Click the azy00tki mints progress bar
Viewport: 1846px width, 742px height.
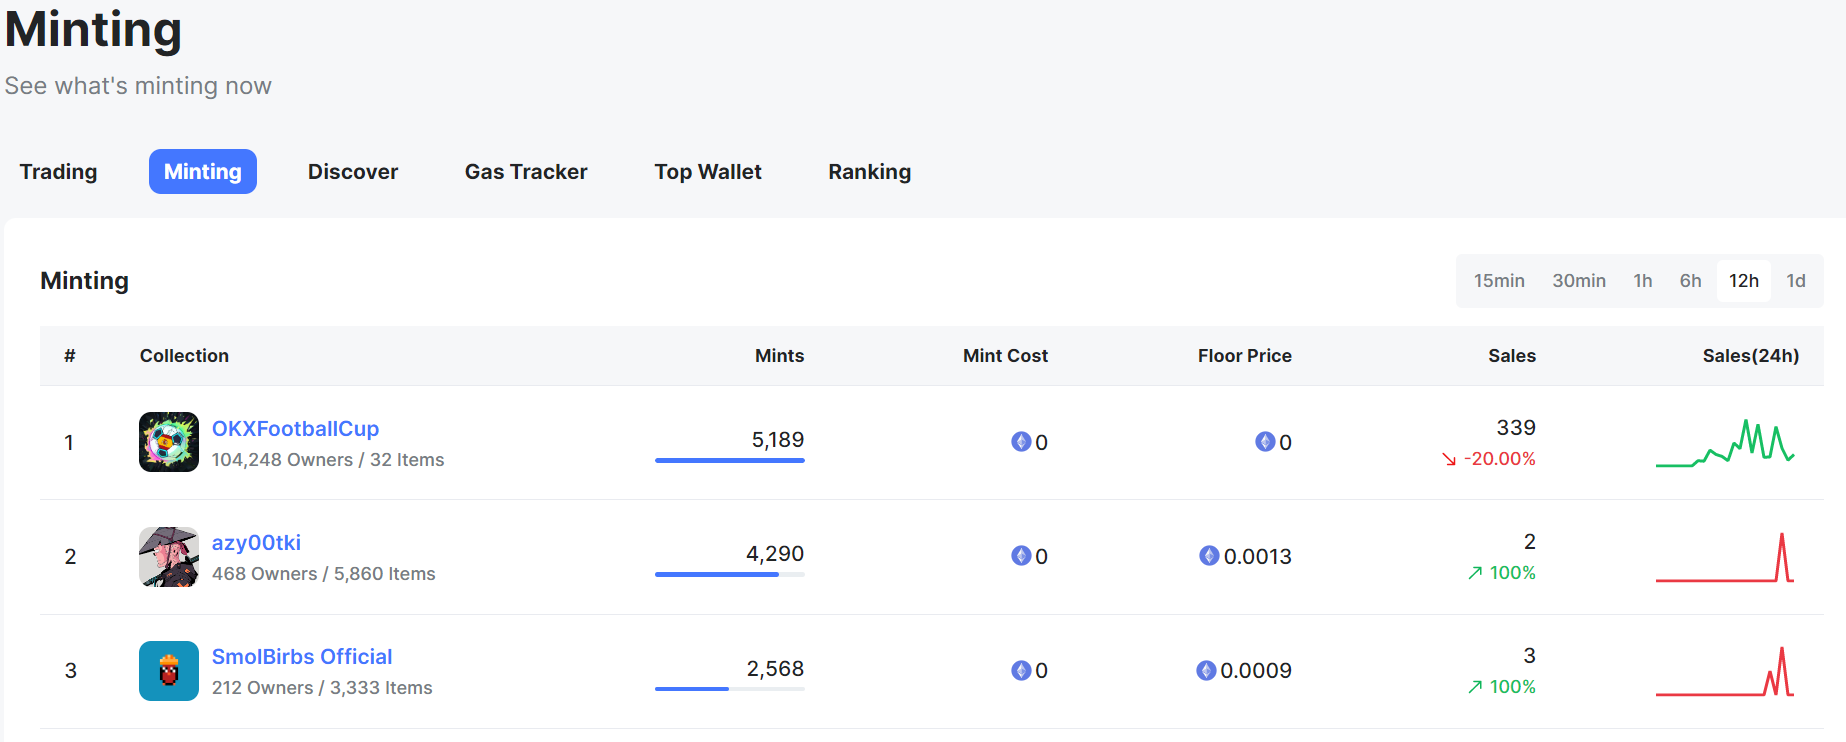pyautogui.click(x=729, y=574)
